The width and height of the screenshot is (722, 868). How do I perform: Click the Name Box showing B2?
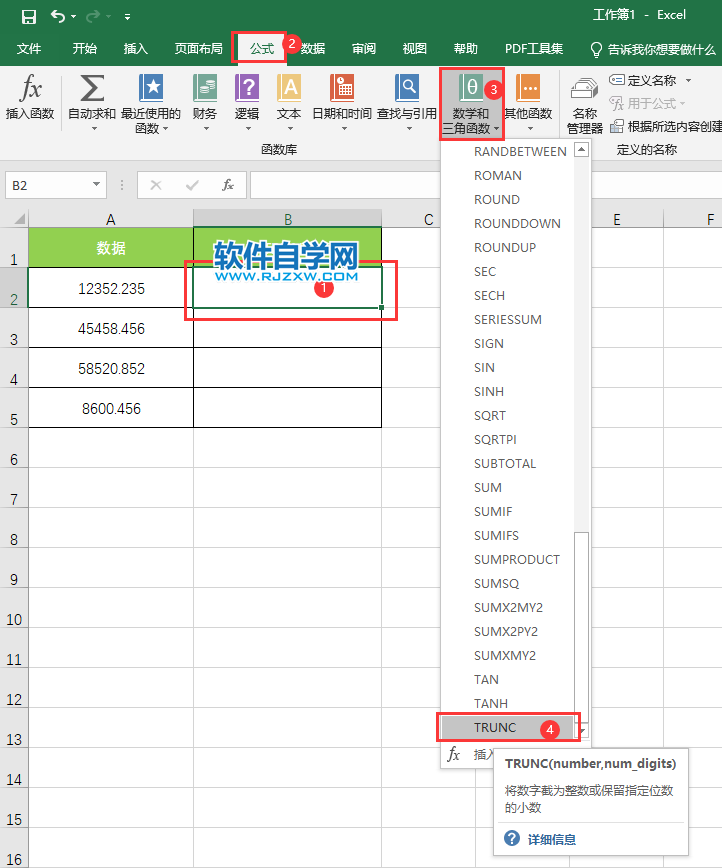tap(48, 185)
